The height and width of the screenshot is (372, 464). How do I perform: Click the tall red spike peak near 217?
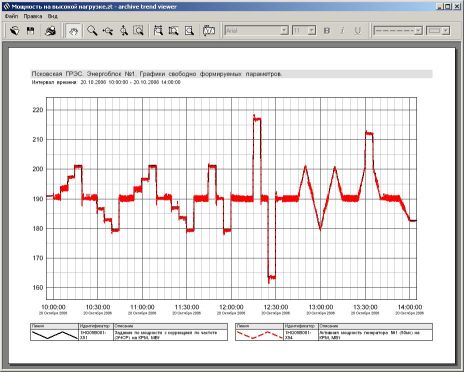[x=257, y=118]
